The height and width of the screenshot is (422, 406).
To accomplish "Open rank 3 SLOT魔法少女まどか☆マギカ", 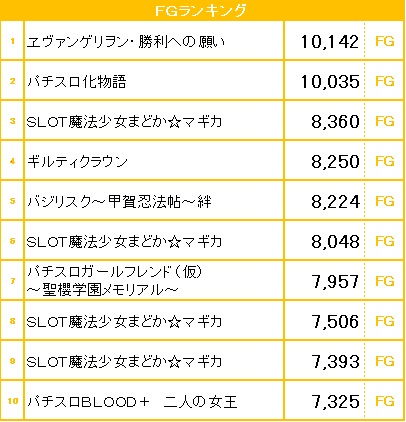I will (x=124, y=122).
